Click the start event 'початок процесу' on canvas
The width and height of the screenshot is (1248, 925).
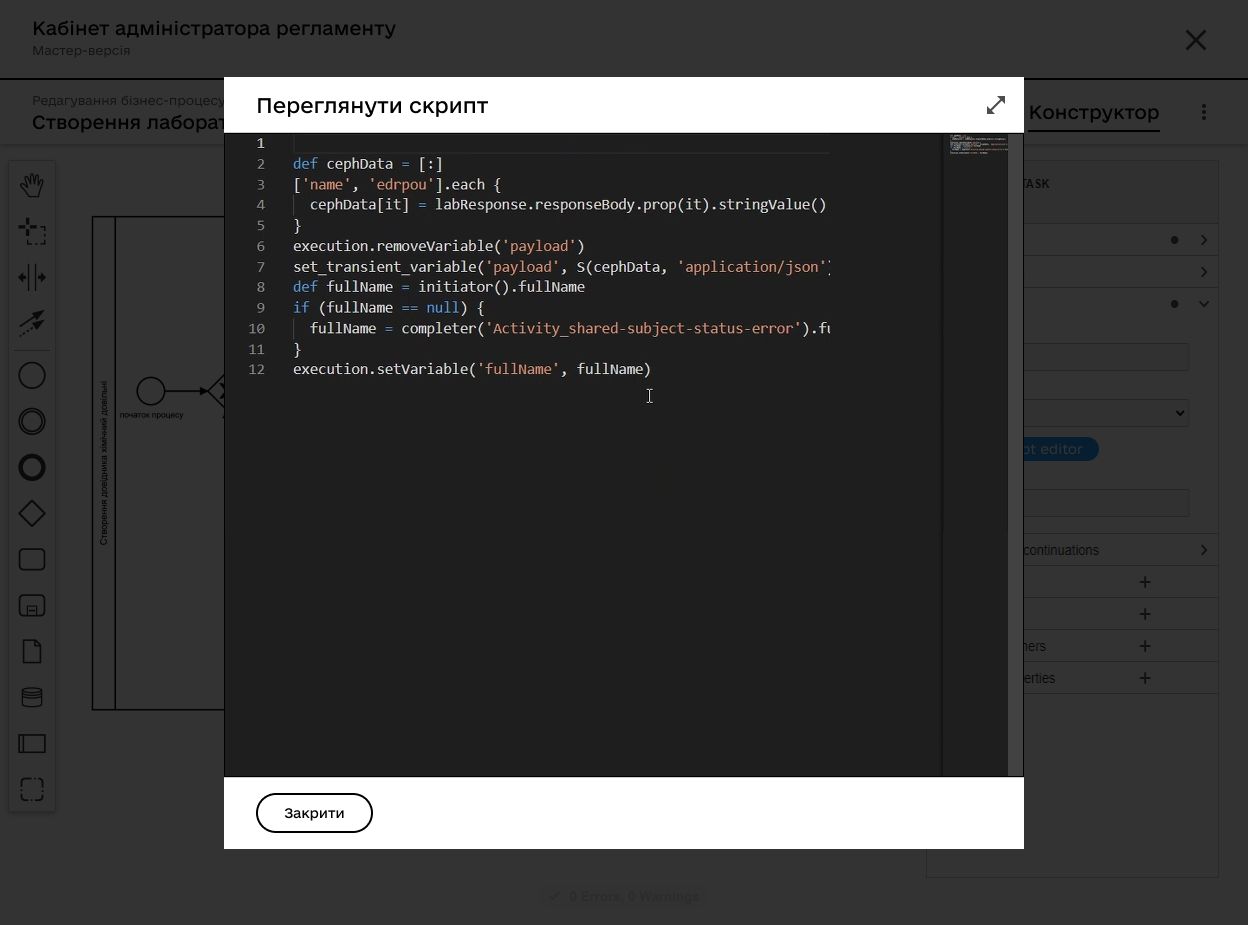click(x=151, y=391)
